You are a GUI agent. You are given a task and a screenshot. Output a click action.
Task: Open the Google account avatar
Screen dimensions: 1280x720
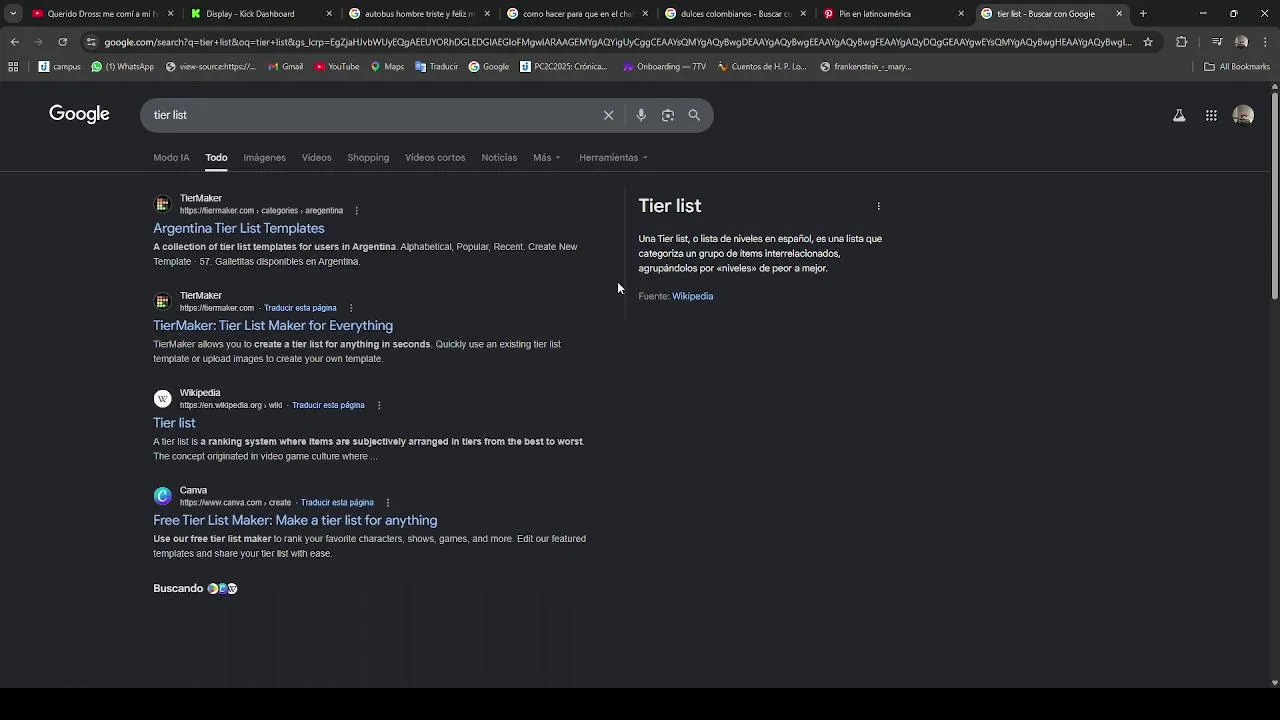tap(1243, 115)
